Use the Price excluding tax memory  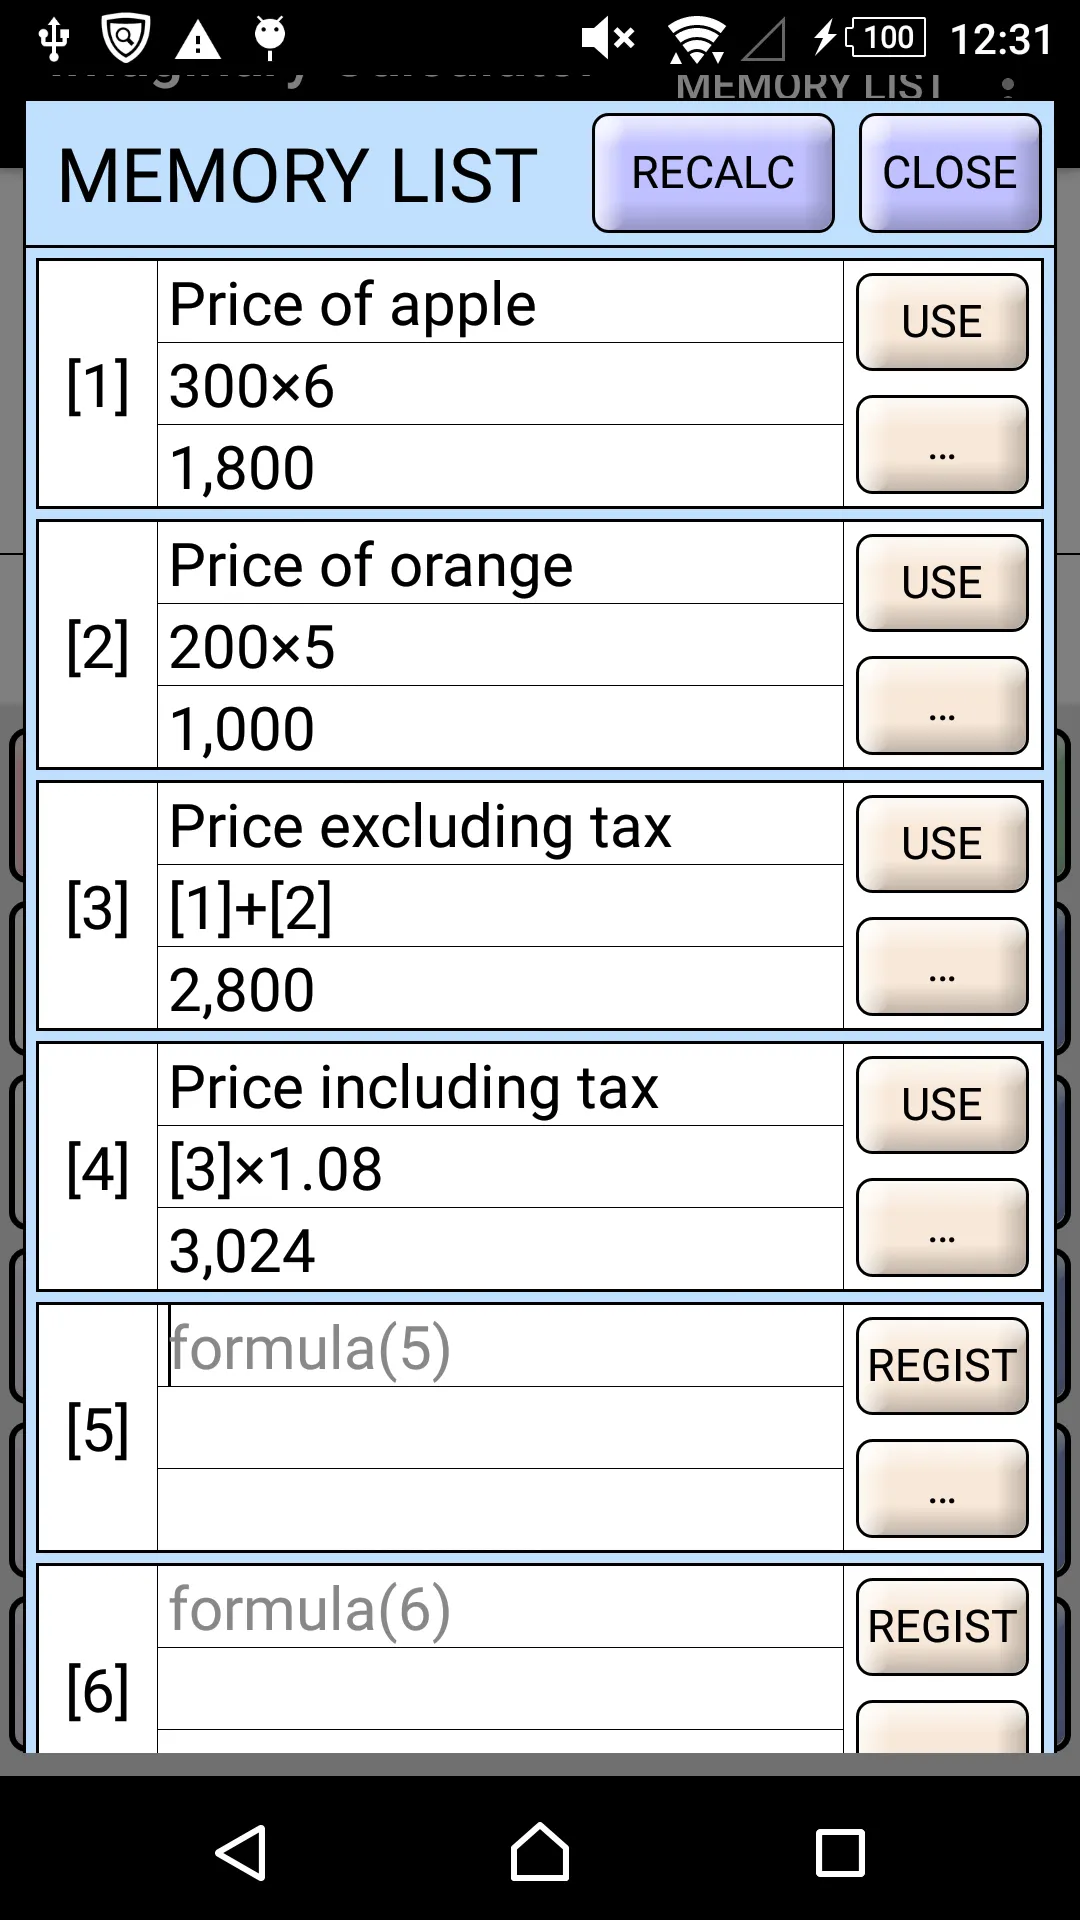(x=942, y=844)
